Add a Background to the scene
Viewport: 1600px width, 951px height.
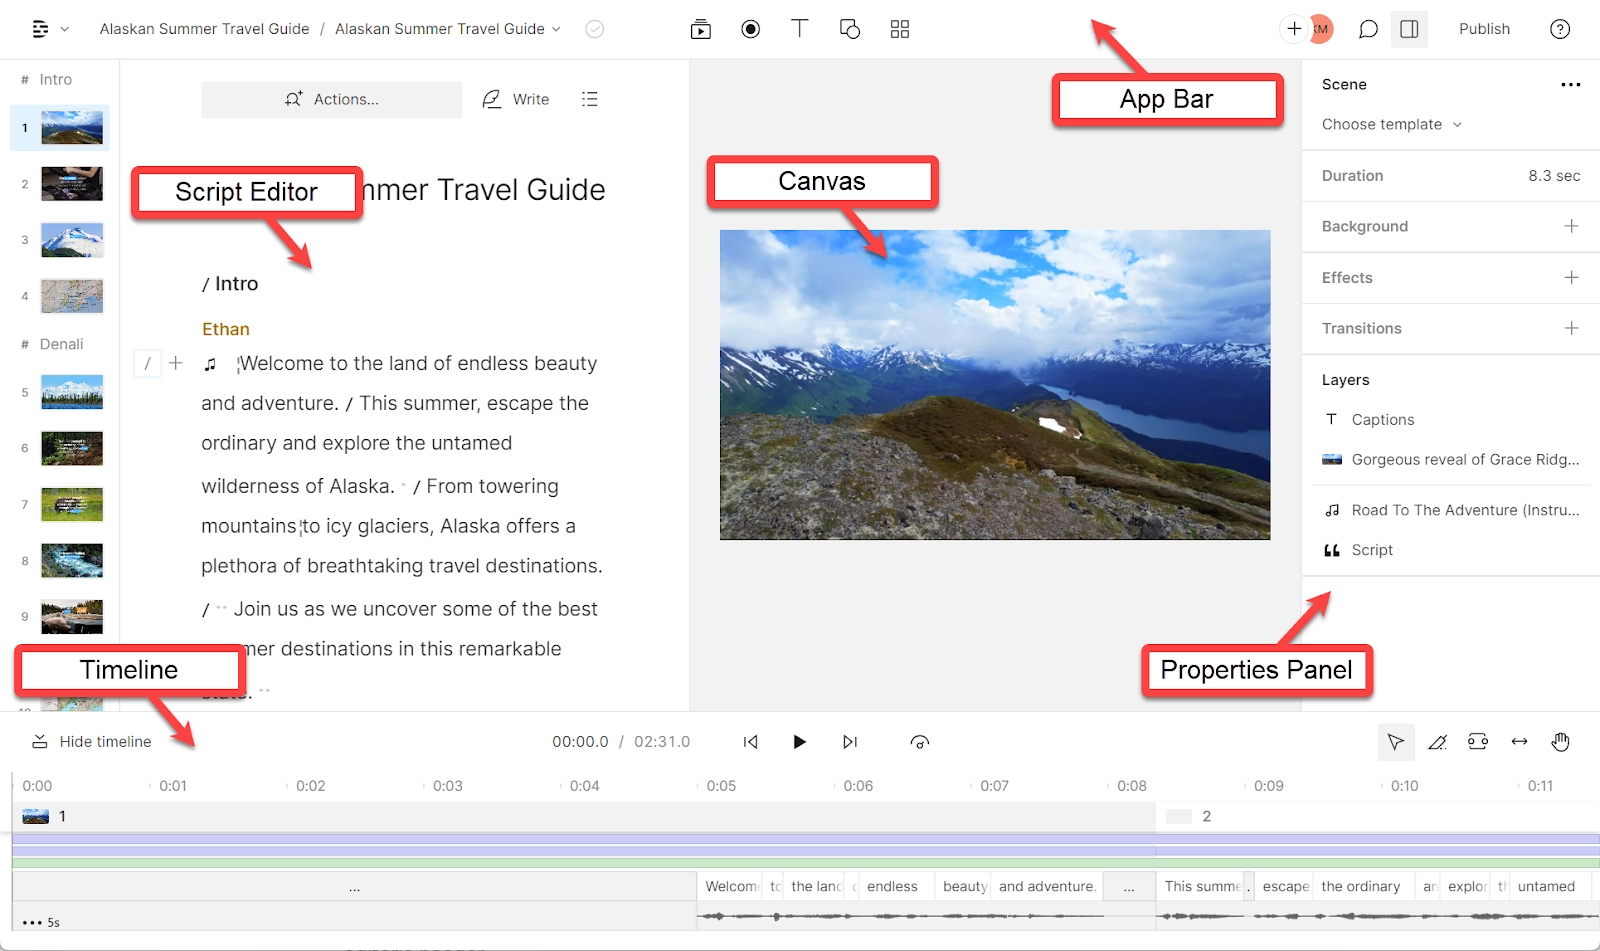[x=1571, y=226]
